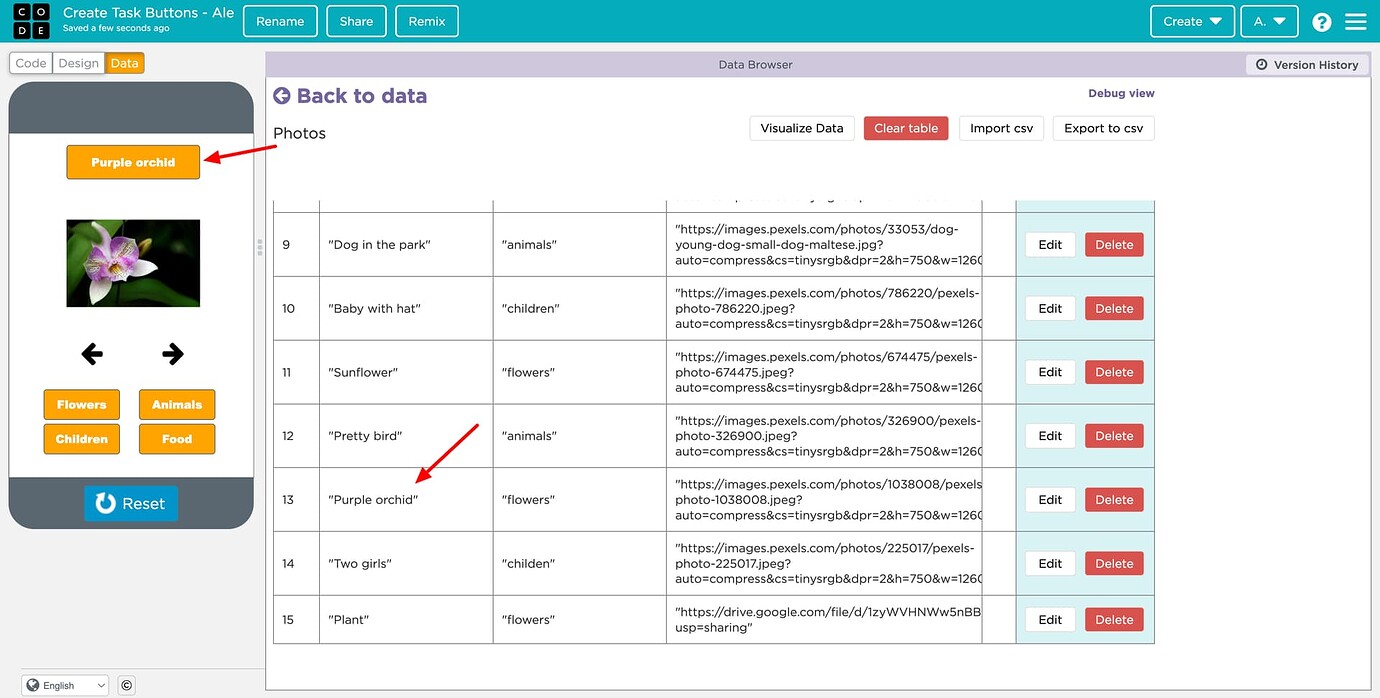
Task: Click the left arrow in the app preview
Action: point(91,353)
